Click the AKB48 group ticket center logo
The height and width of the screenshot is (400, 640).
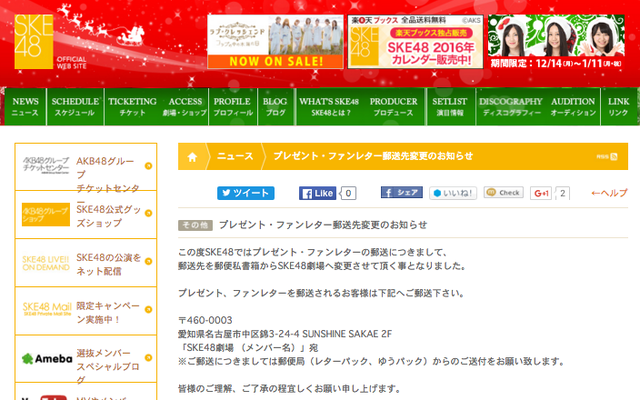[x=46, y=165]
